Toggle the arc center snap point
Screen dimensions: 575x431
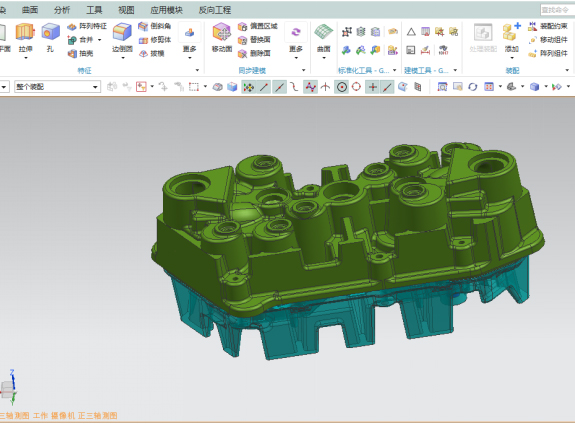point(342,87)
